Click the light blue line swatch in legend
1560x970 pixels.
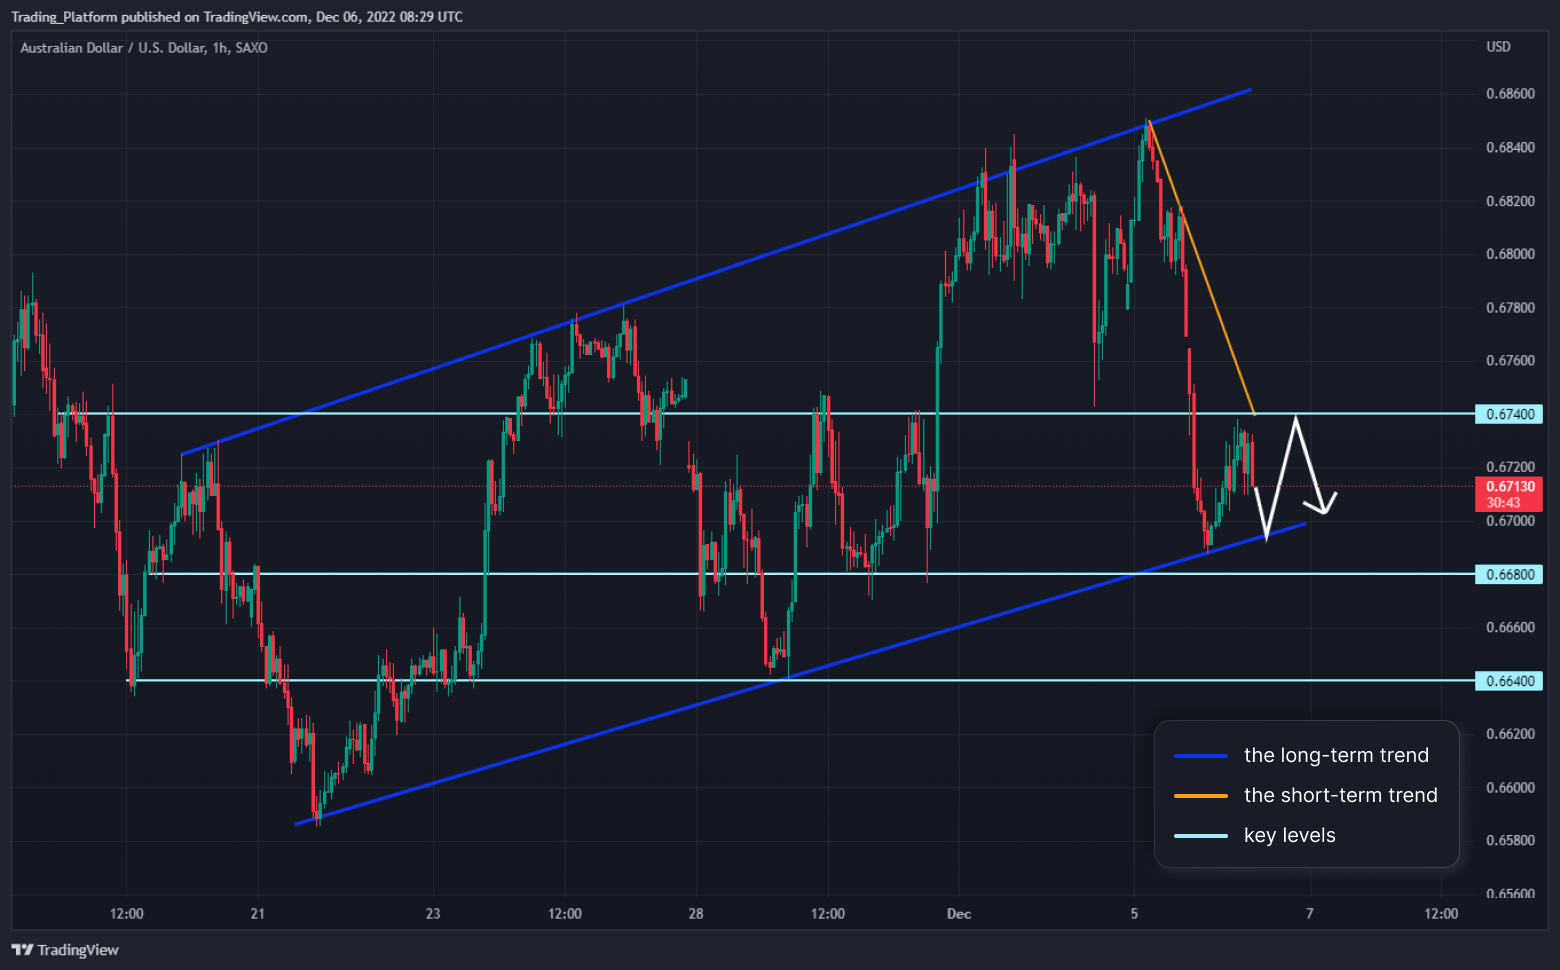pos(1200,836)
